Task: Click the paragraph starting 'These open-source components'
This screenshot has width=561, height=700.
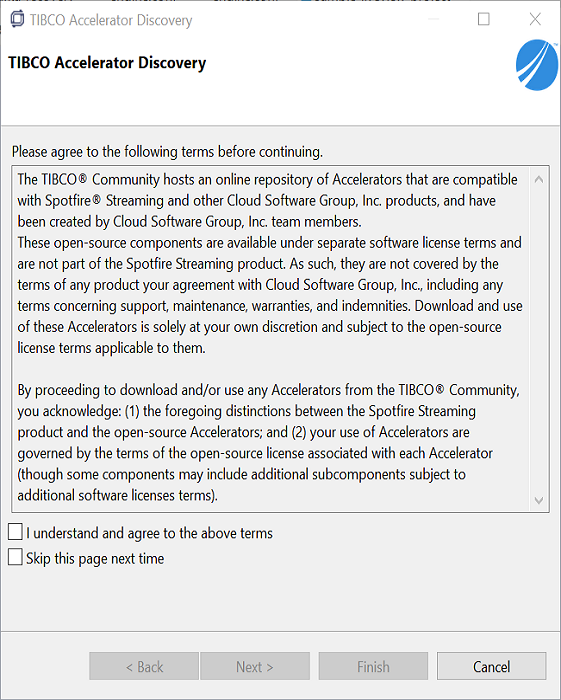Action: pyautogui.click(x=270, y=295)
